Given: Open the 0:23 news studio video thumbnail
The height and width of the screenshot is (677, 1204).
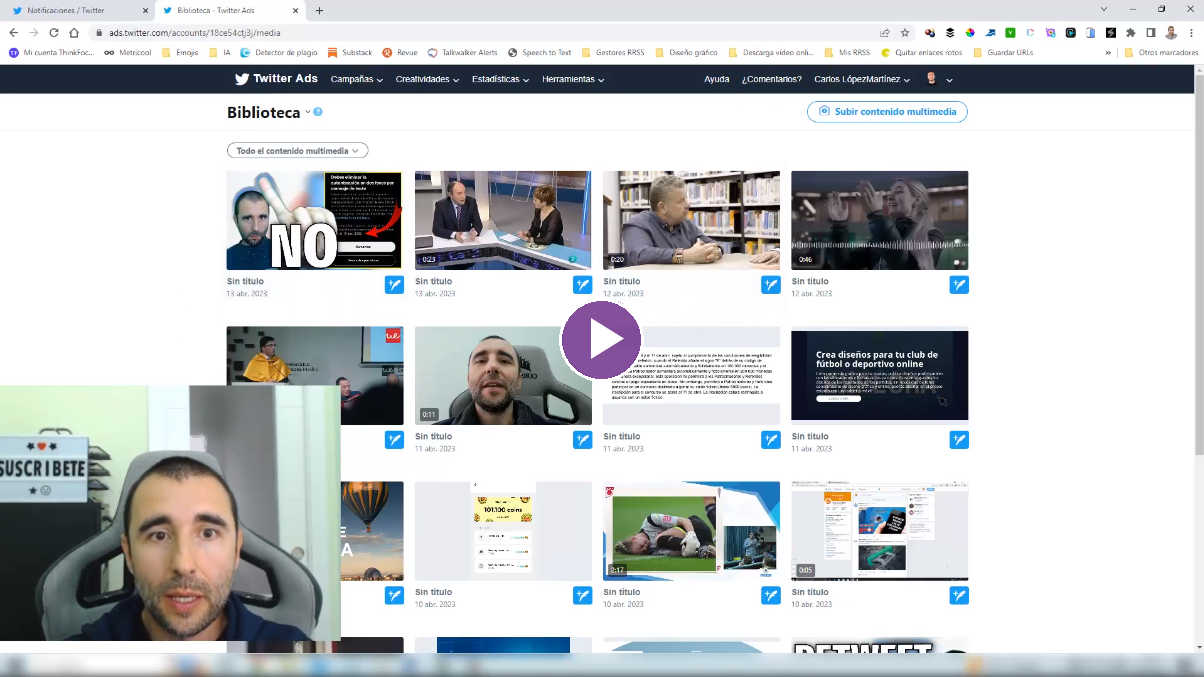Looking at the screenshot, I should 503,220.
